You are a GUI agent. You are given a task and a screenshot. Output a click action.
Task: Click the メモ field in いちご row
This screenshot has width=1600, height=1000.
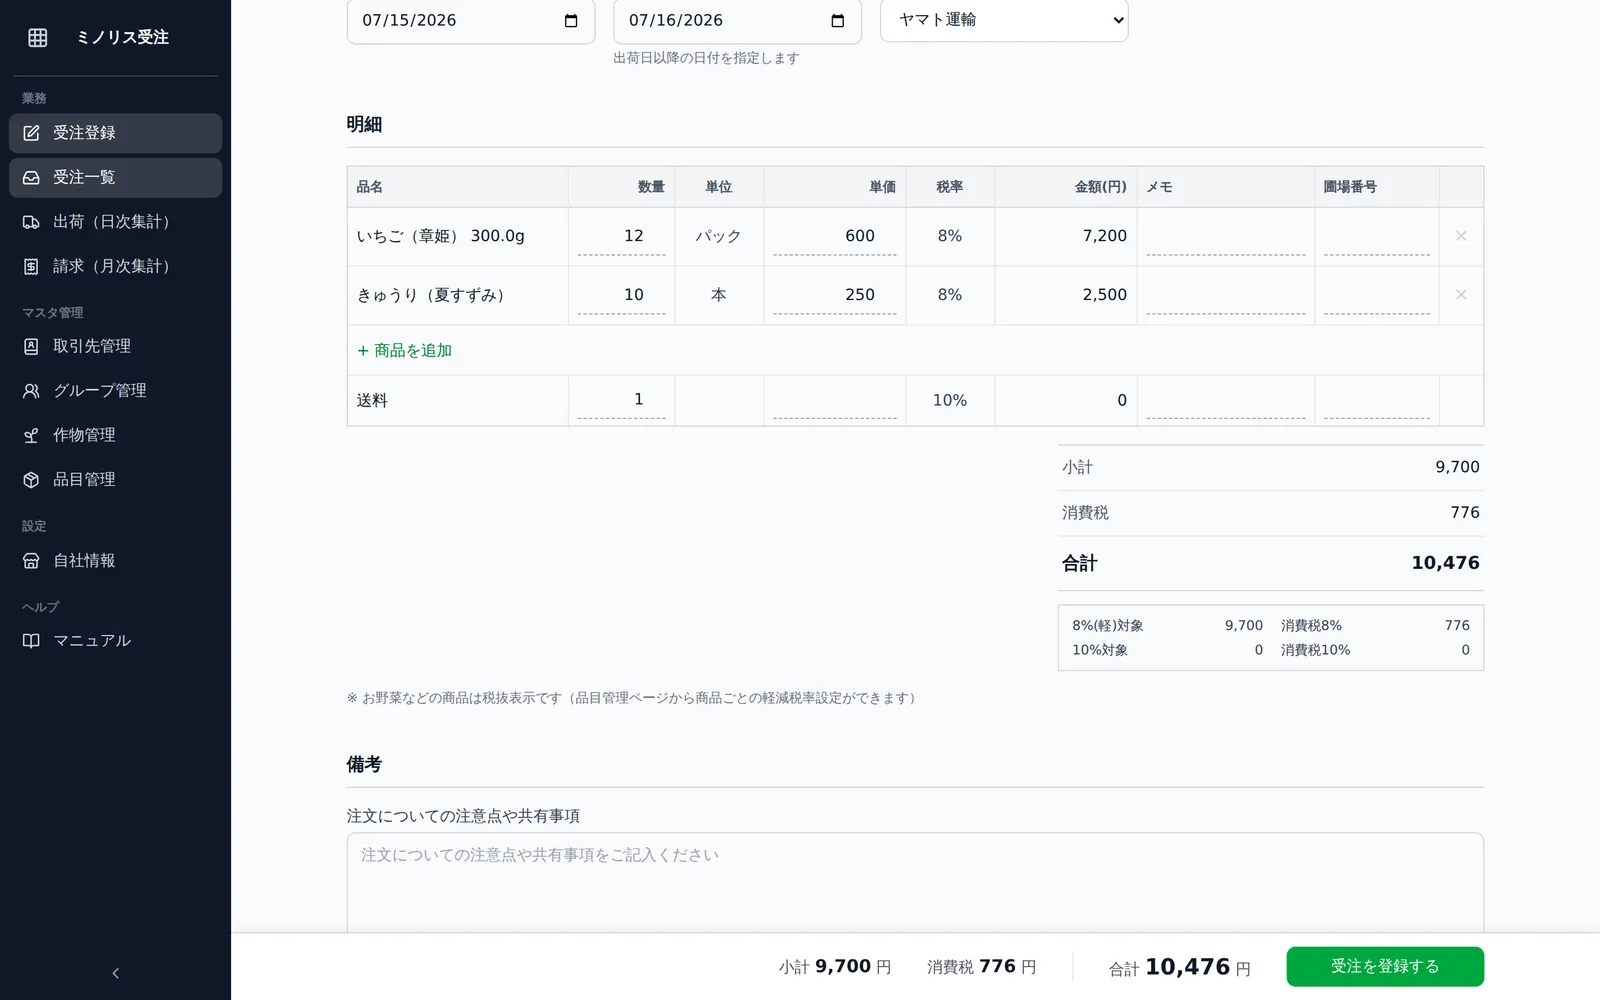[x=1226, y=237]
